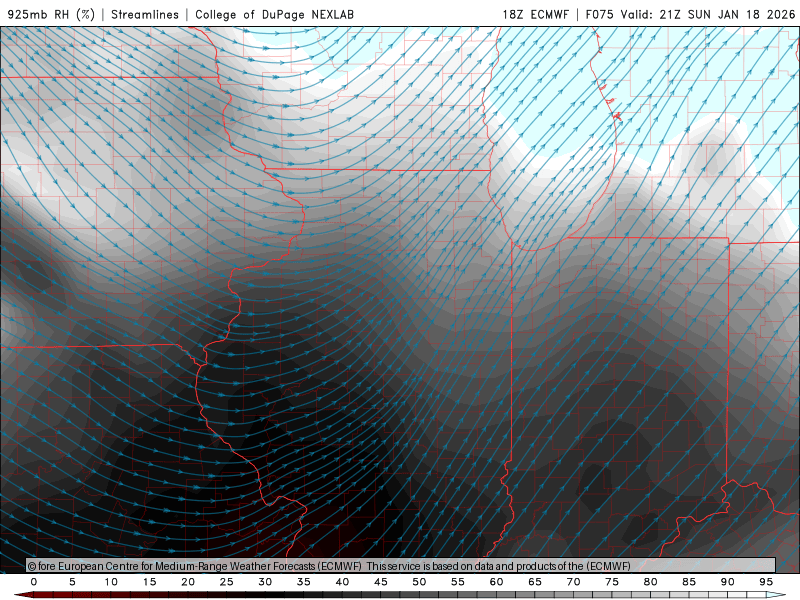Click the "5" value on the RH scale
The height and width of the screenshot is (600, 800).
click(72, 582)
